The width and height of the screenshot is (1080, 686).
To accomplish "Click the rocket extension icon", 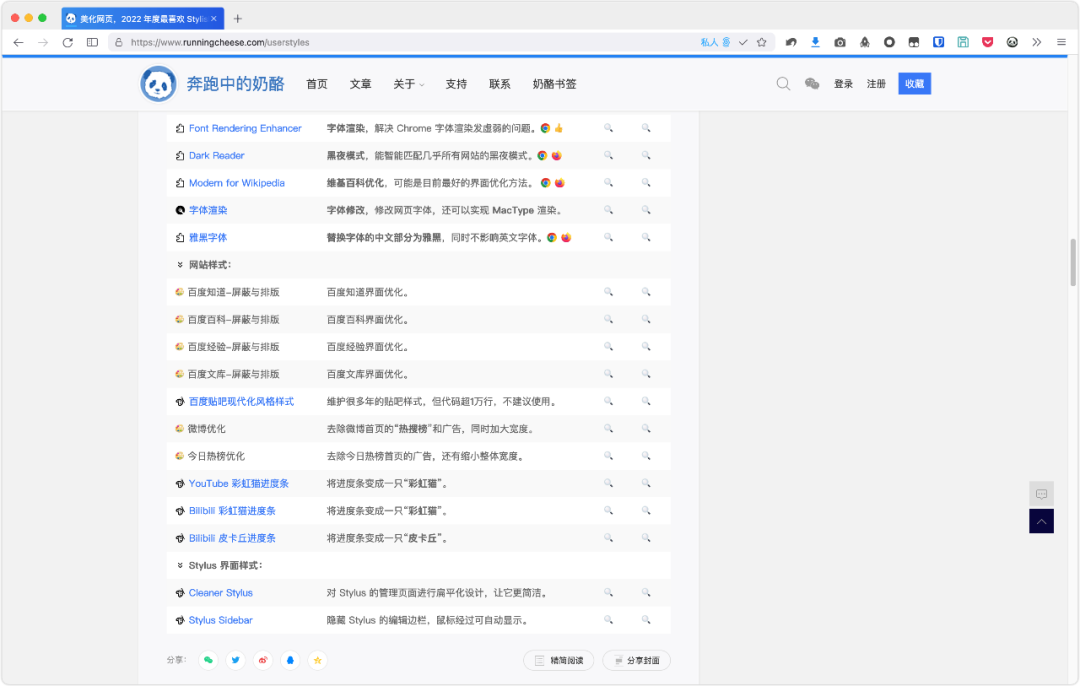I will tap(864, 42).
